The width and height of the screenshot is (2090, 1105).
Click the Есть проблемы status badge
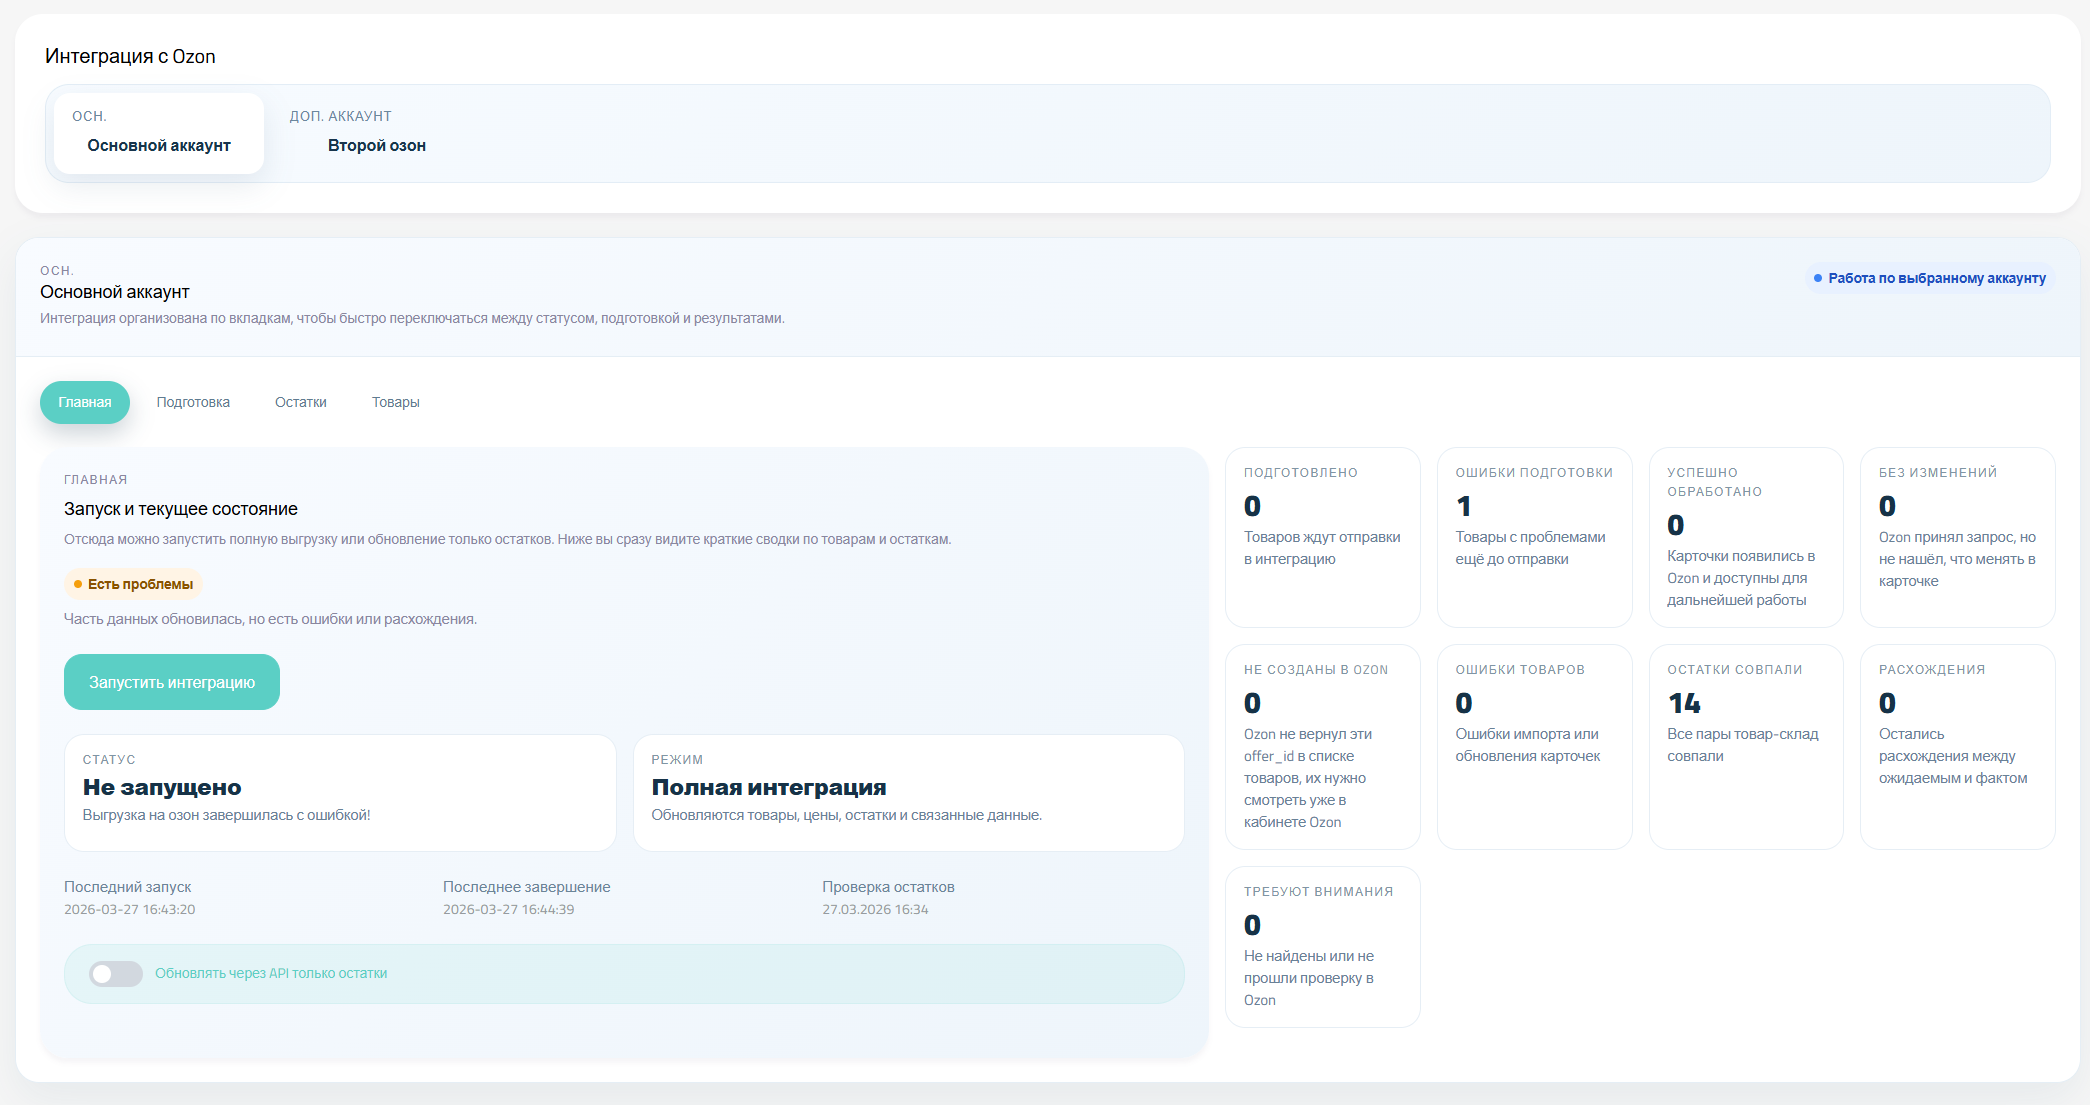(133, 584)
